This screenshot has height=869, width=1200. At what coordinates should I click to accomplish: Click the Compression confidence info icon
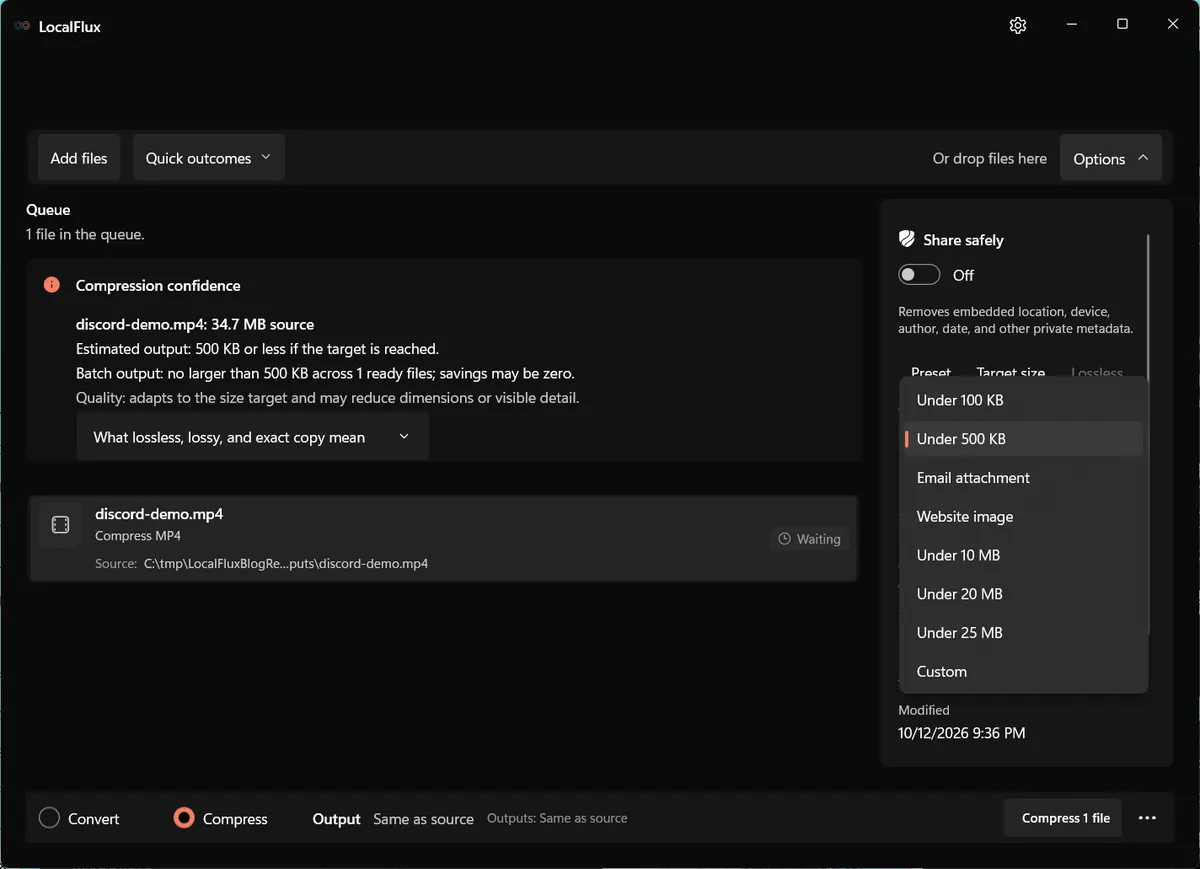click(52, 285)
